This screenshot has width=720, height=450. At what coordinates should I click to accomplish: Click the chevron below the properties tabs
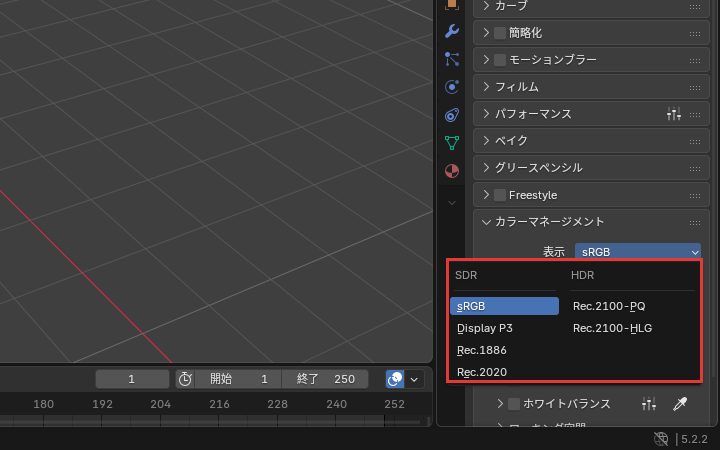(452, 202)
